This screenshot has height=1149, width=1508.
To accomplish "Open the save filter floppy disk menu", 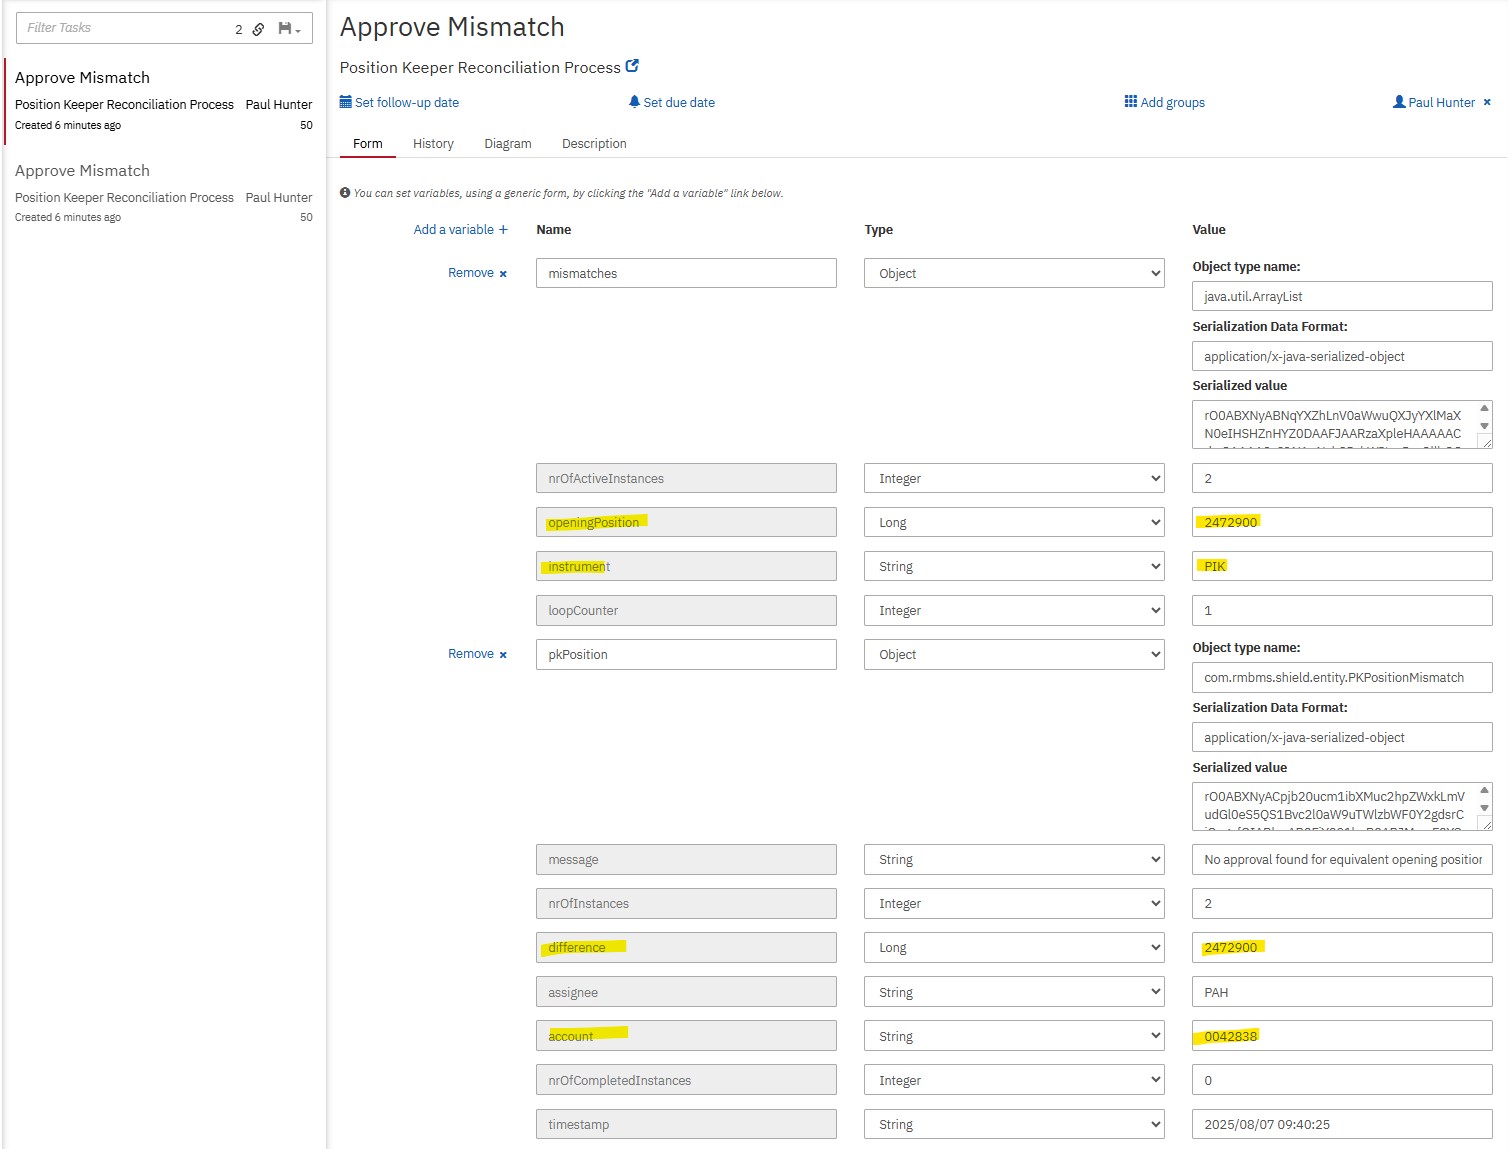I will 289,29.
